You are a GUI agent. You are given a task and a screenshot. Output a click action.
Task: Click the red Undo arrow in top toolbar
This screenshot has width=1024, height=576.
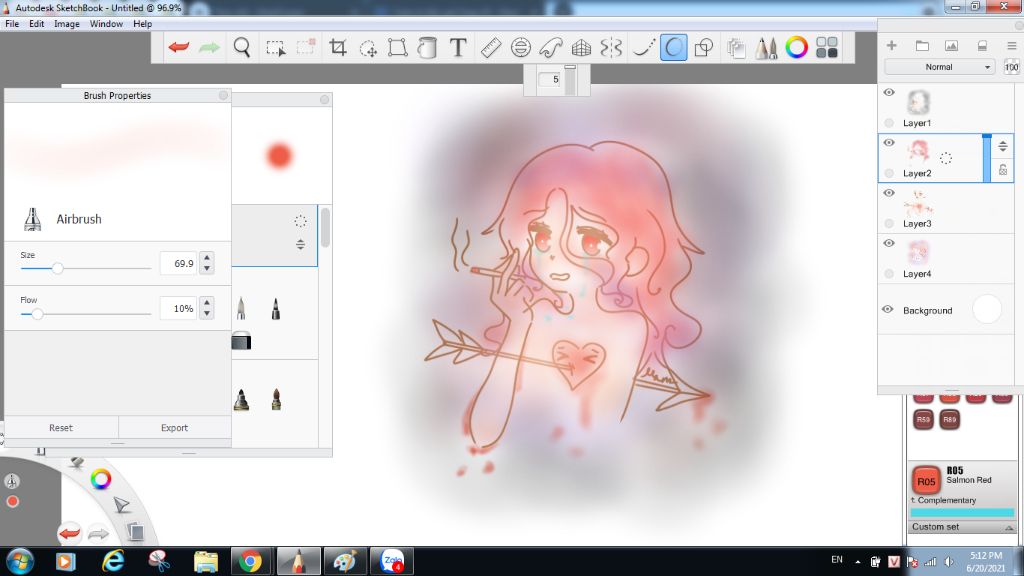point(178,47)
